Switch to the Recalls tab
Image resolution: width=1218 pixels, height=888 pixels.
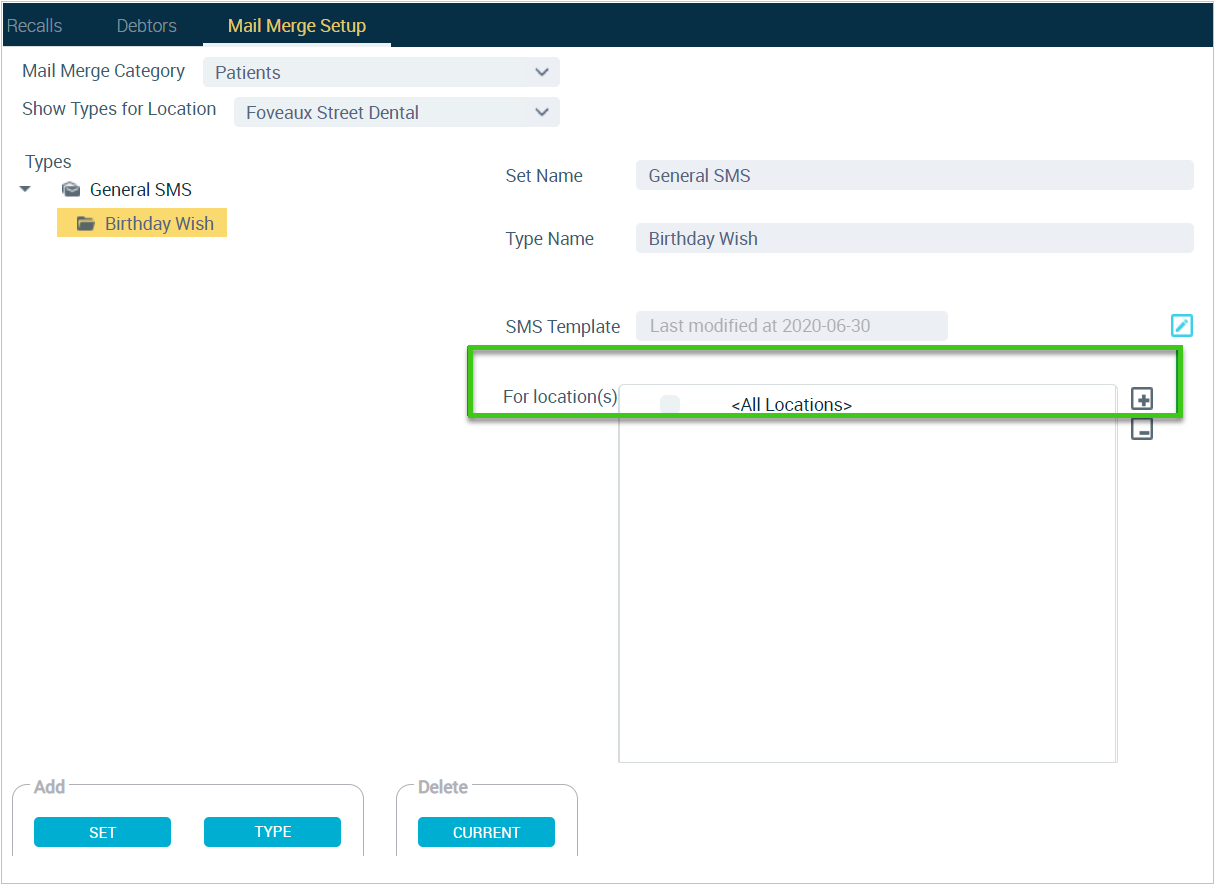[35, 26]
